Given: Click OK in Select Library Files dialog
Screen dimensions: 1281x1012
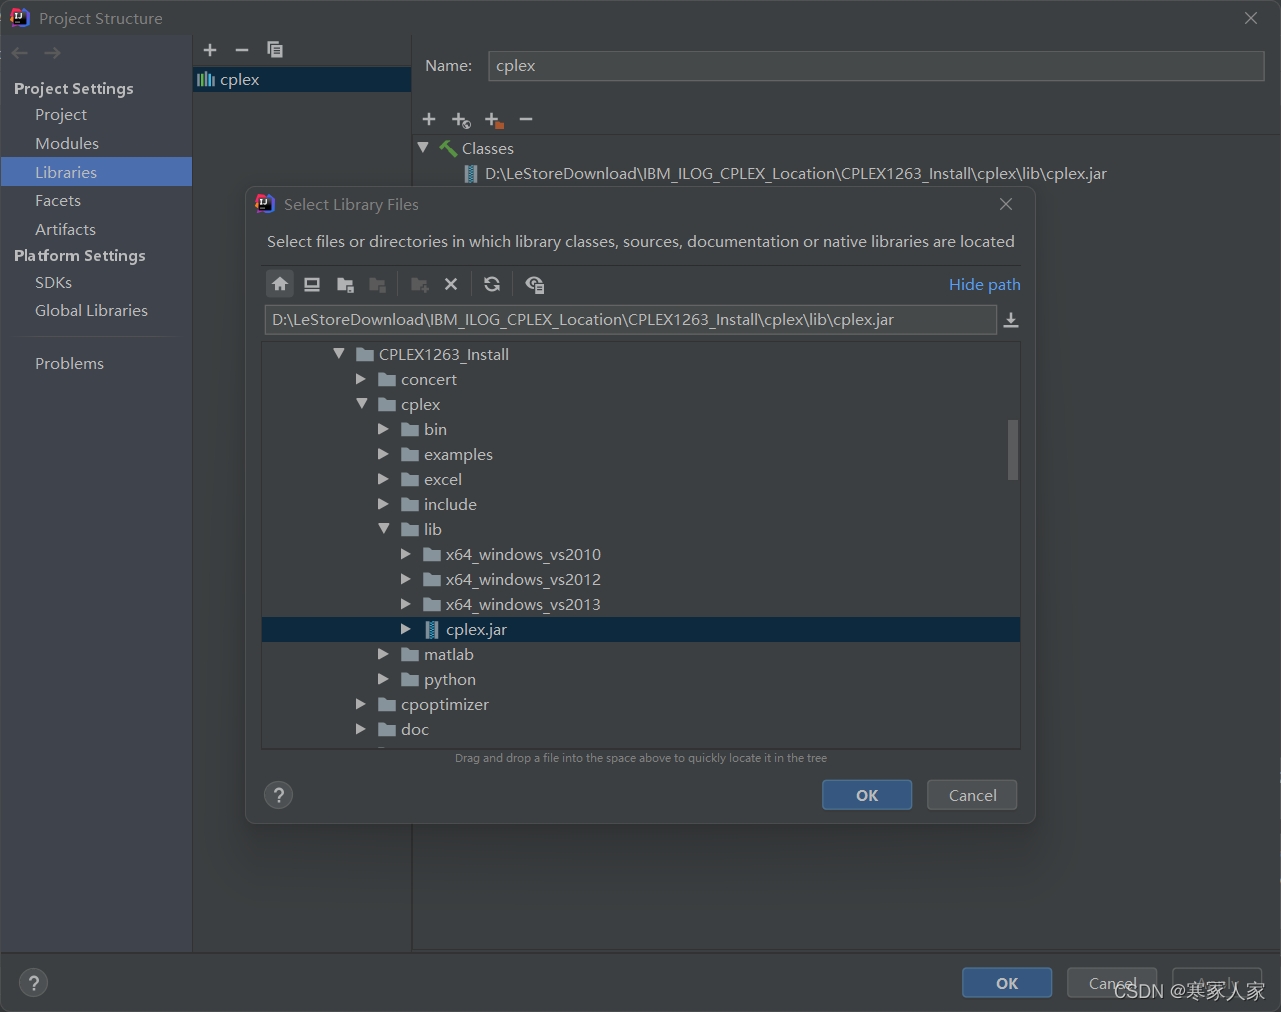Looking at the screenshot, I should click(867, 795).
